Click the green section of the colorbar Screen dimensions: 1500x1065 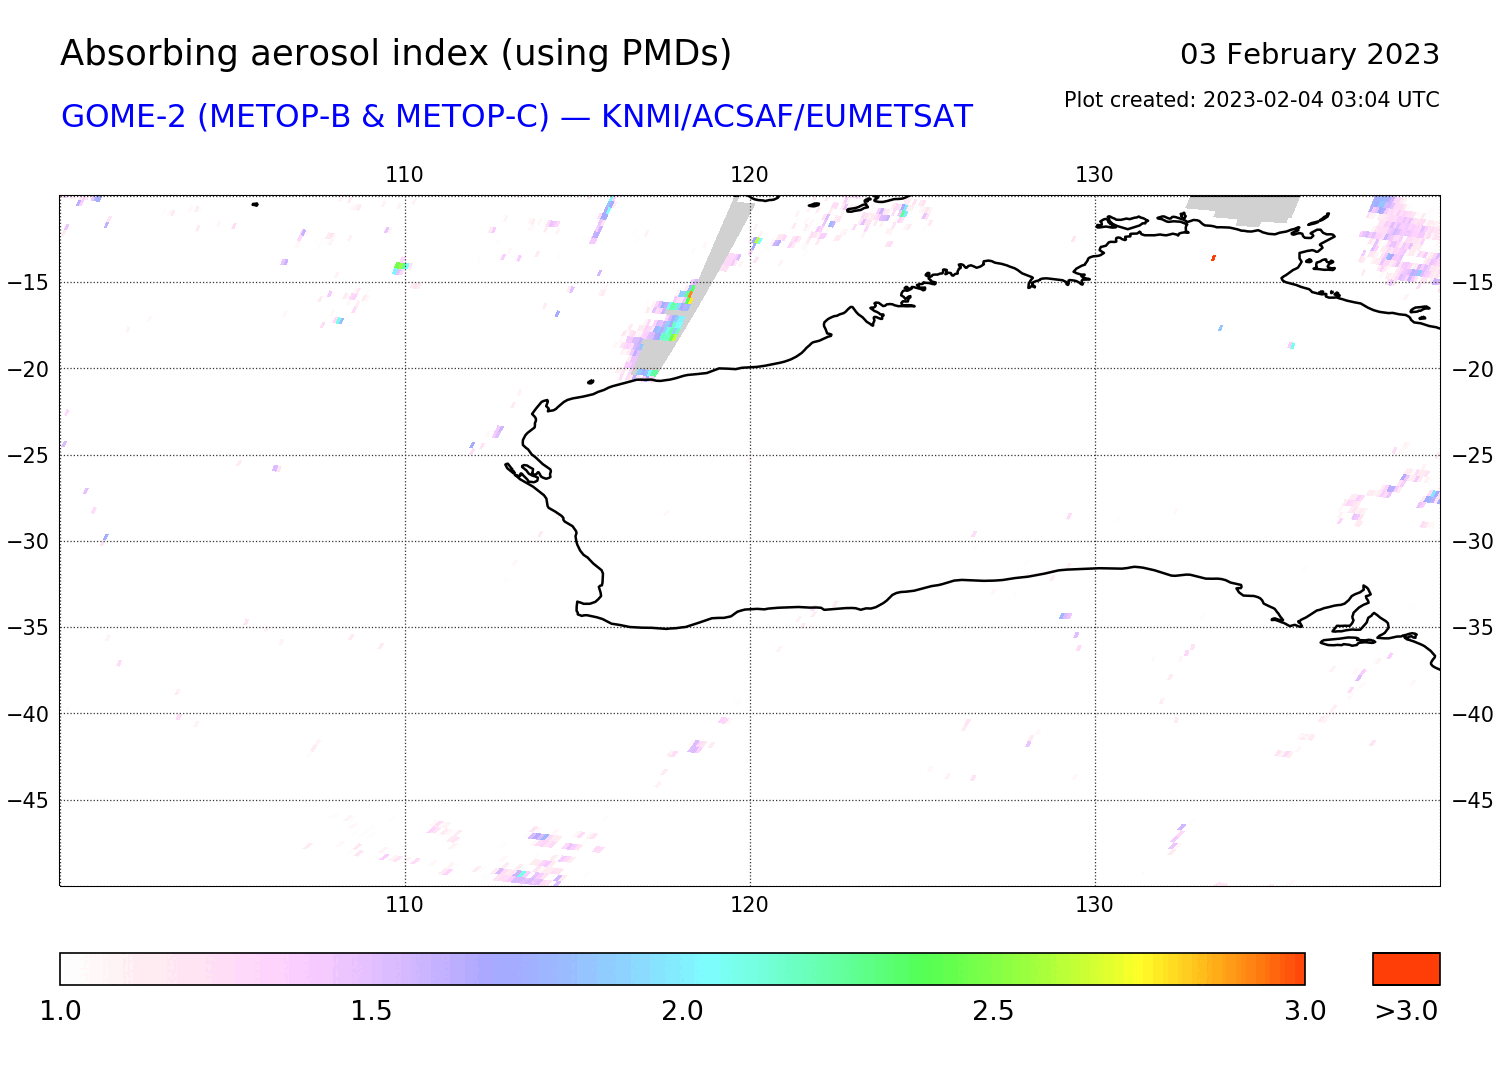(930, 969)
